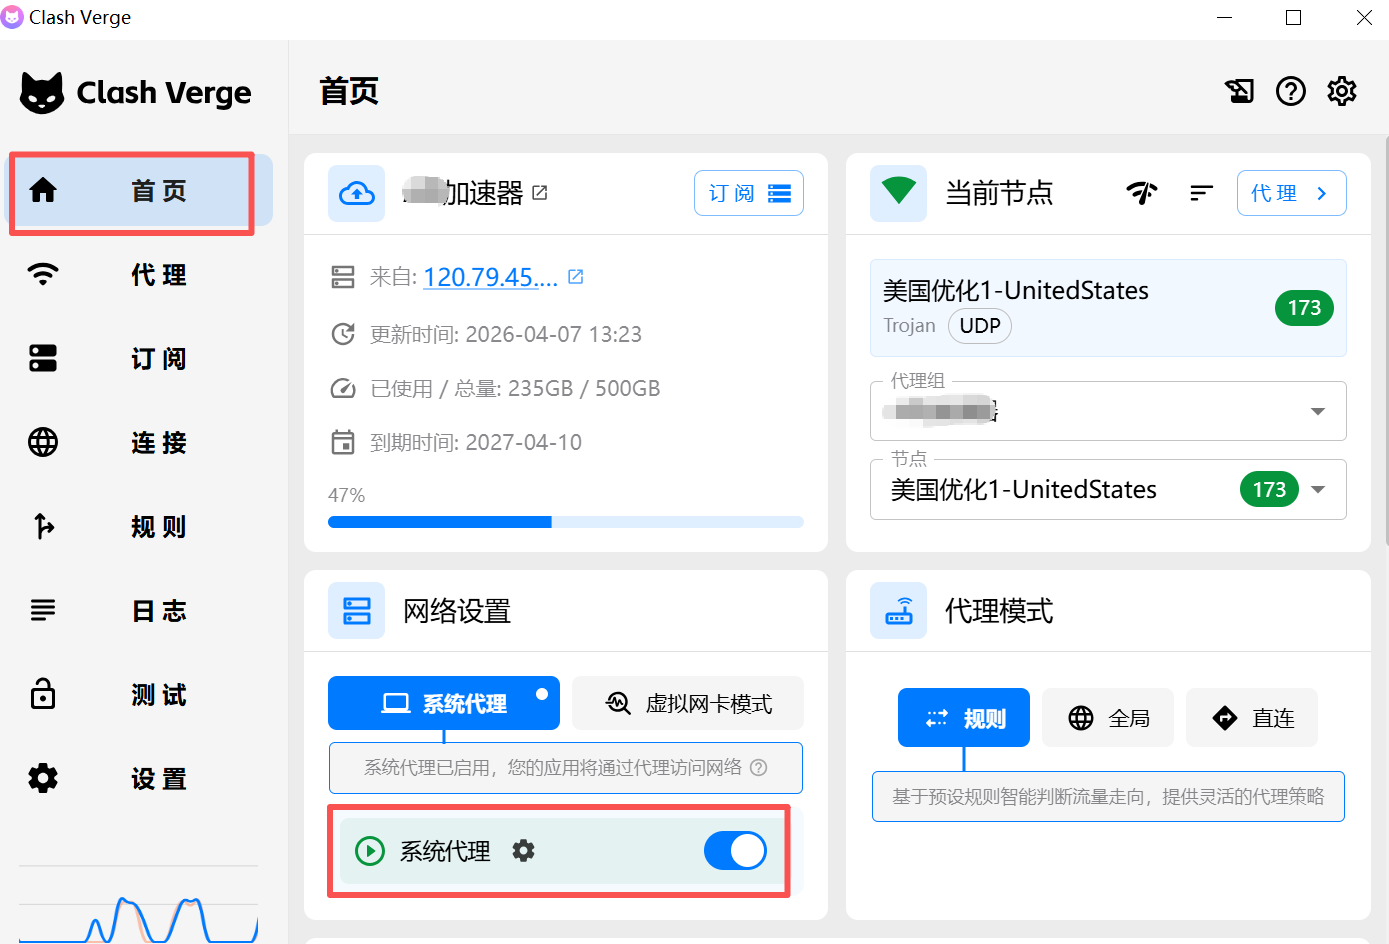Click the sort icon in 当前节点 card
Viewport: 1389px width, 944px height.
(x=1201, y=193)
